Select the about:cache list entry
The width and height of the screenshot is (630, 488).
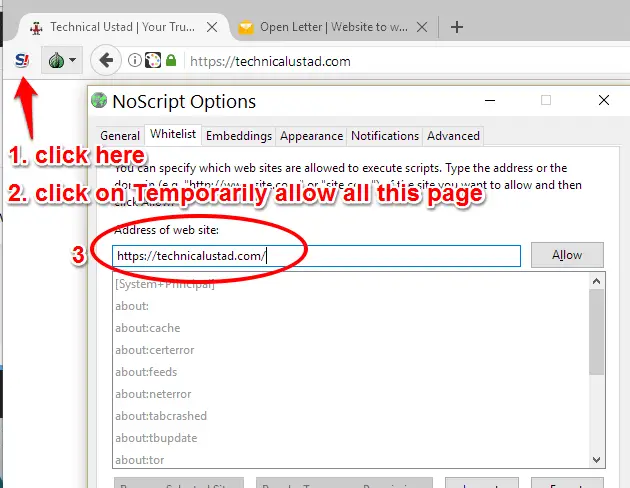(x=352, y=328)
